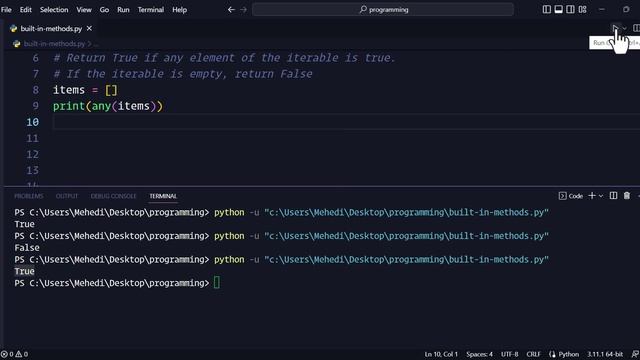Go forward with the right arrow

(243, 9)
